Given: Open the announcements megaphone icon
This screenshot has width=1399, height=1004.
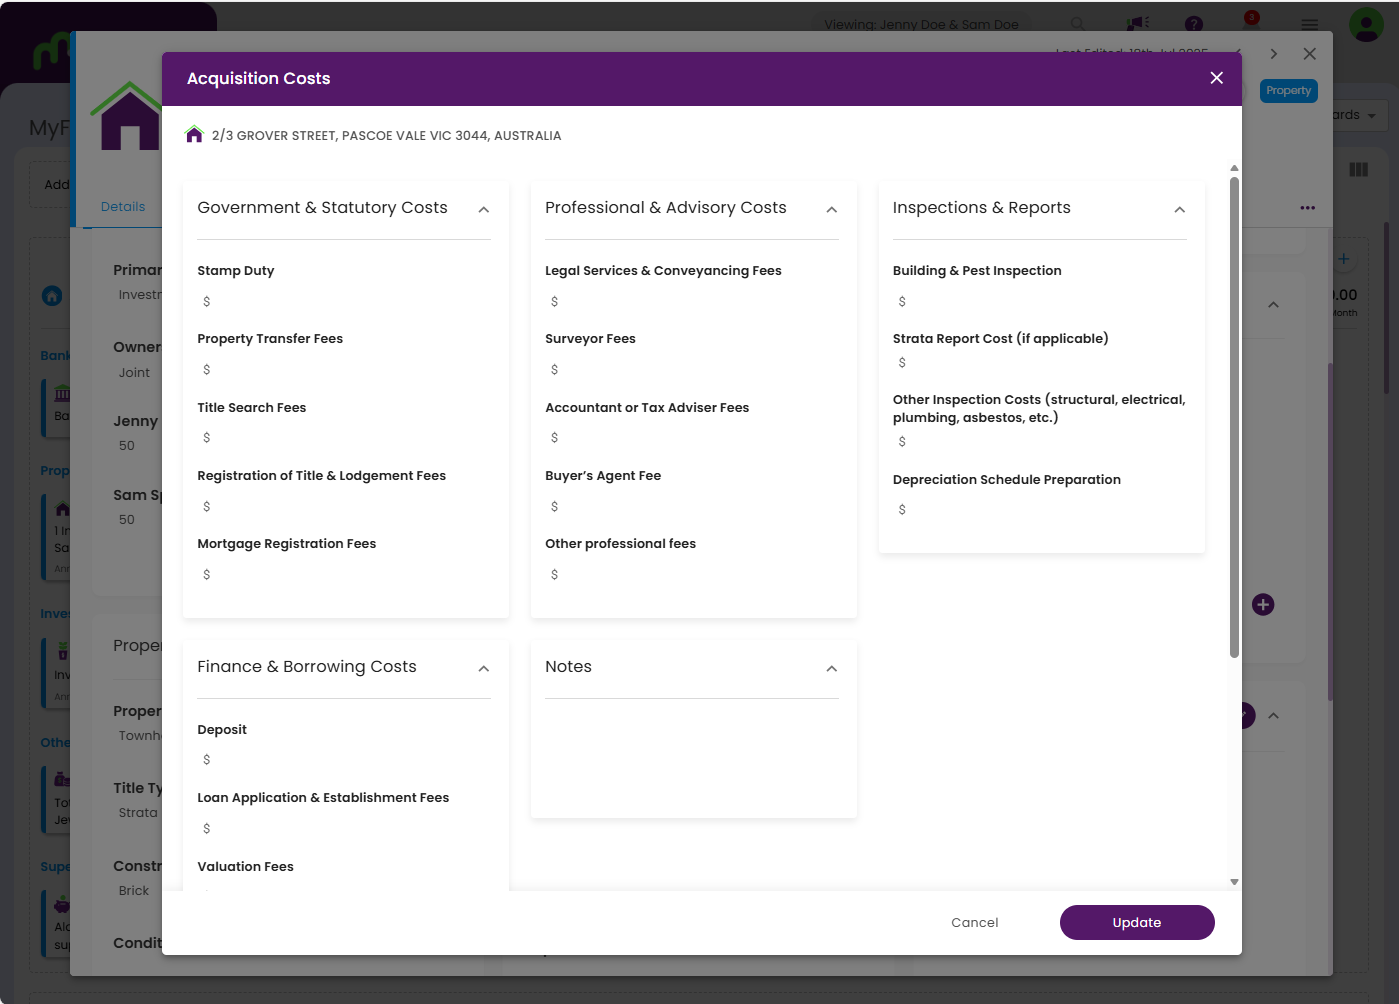Looking at the screenshot, I should point(1137,24).
